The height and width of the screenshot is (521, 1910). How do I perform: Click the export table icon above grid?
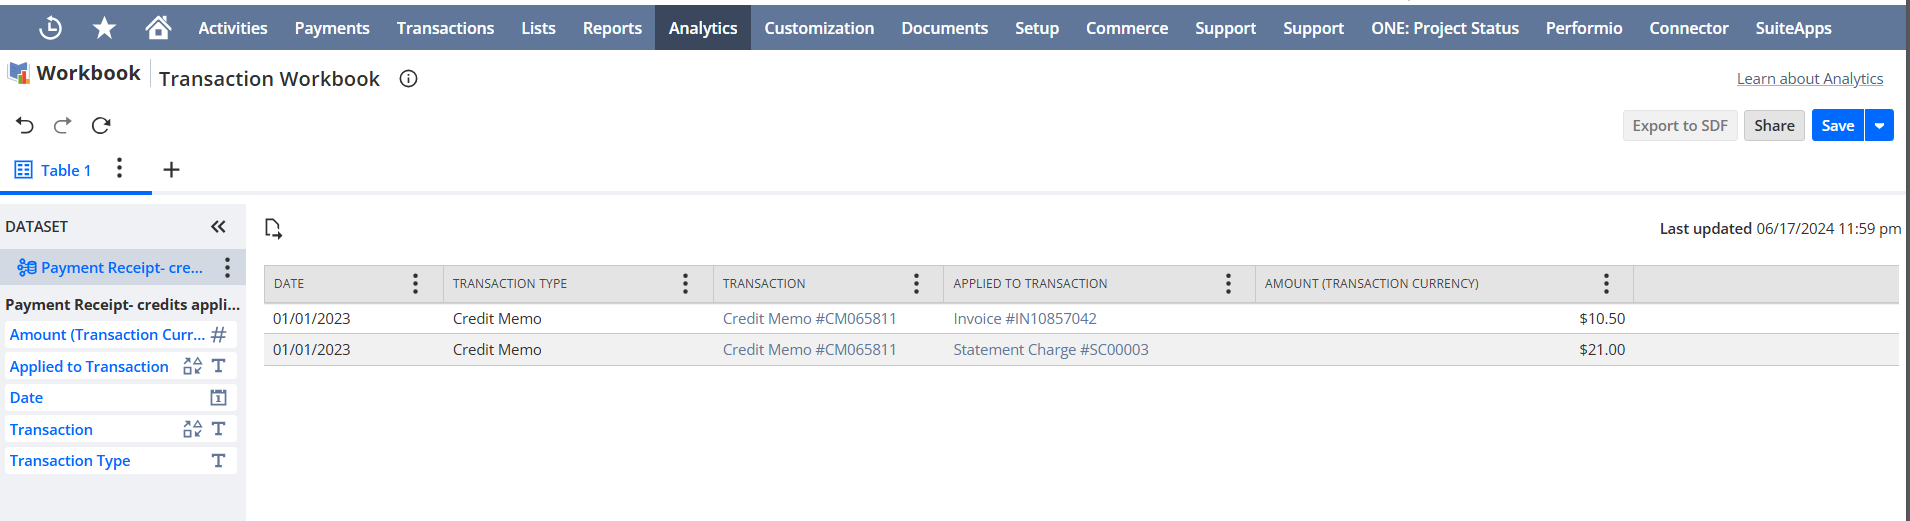pos(273,229)
